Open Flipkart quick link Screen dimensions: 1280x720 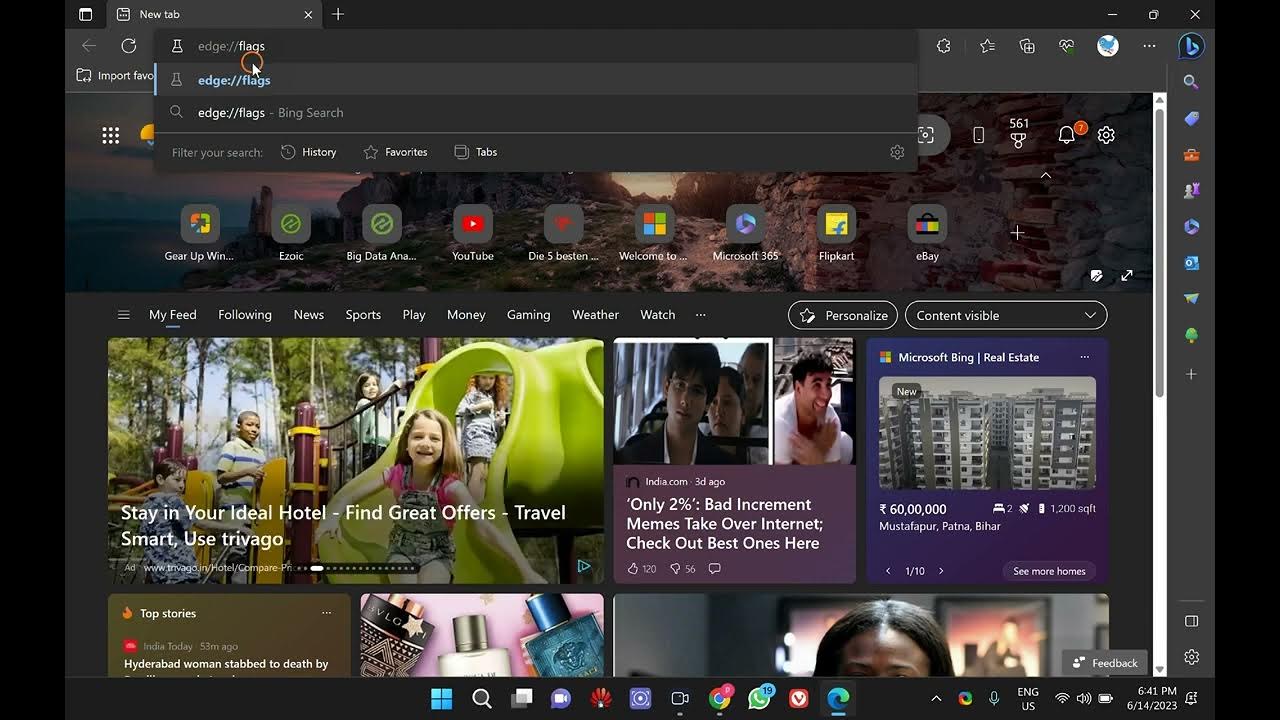click(x=836, y=234)
